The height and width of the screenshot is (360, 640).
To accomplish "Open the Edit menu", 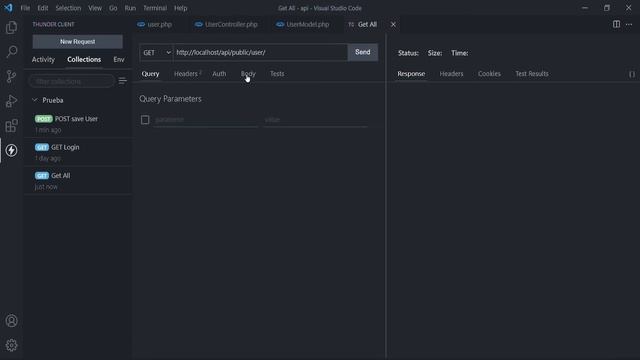I will [43, 8].
